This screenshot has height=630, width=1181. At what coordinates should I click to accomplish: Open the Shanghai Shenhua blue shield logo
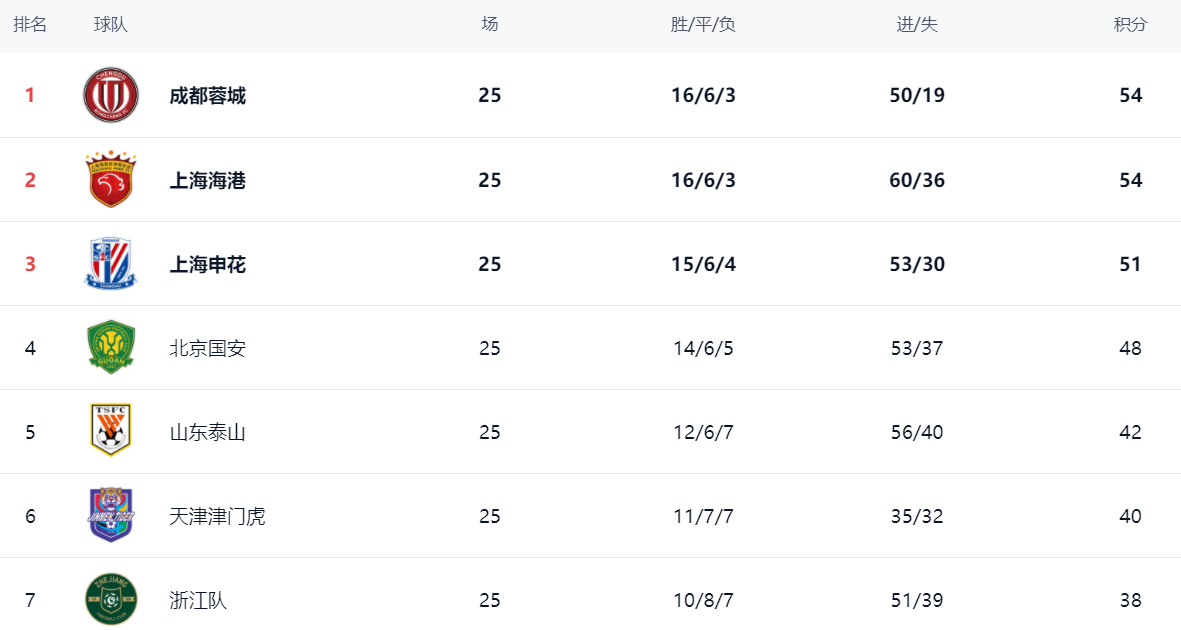111,264
